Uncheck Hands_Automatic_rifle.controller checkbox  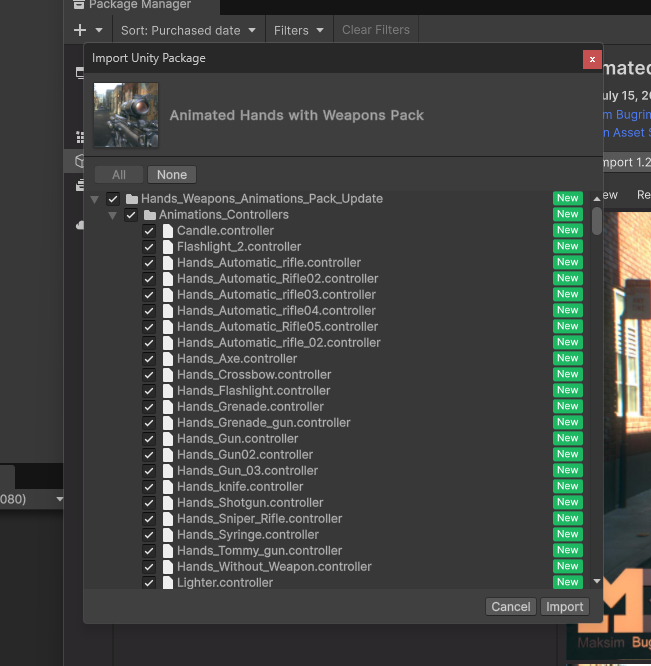(149, 263)
